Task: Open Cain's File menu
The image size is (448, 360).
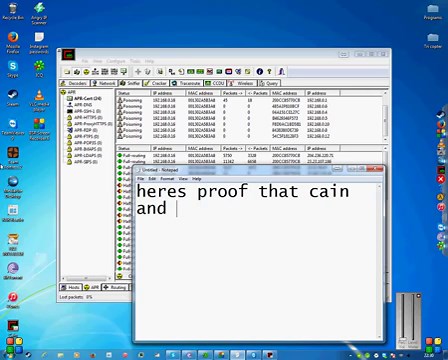Action: 85,61
